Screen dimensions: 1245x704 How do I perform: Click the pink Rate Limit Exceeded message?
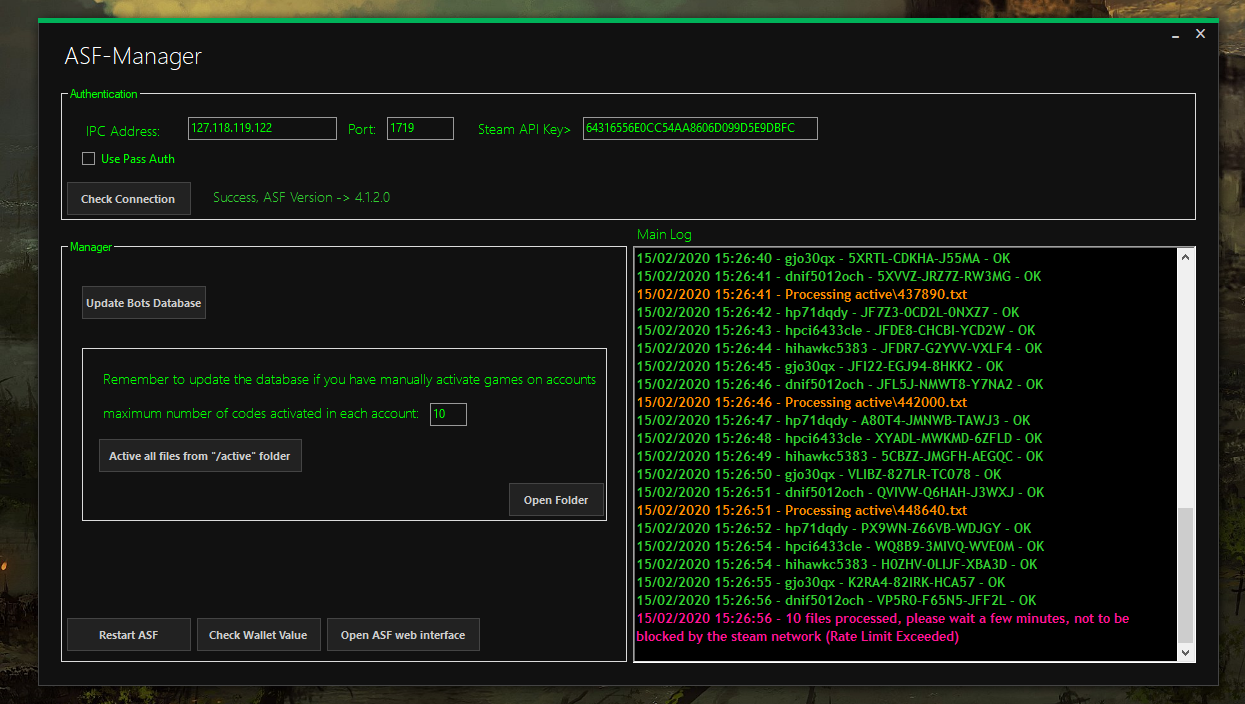click(x=883, y=627)
